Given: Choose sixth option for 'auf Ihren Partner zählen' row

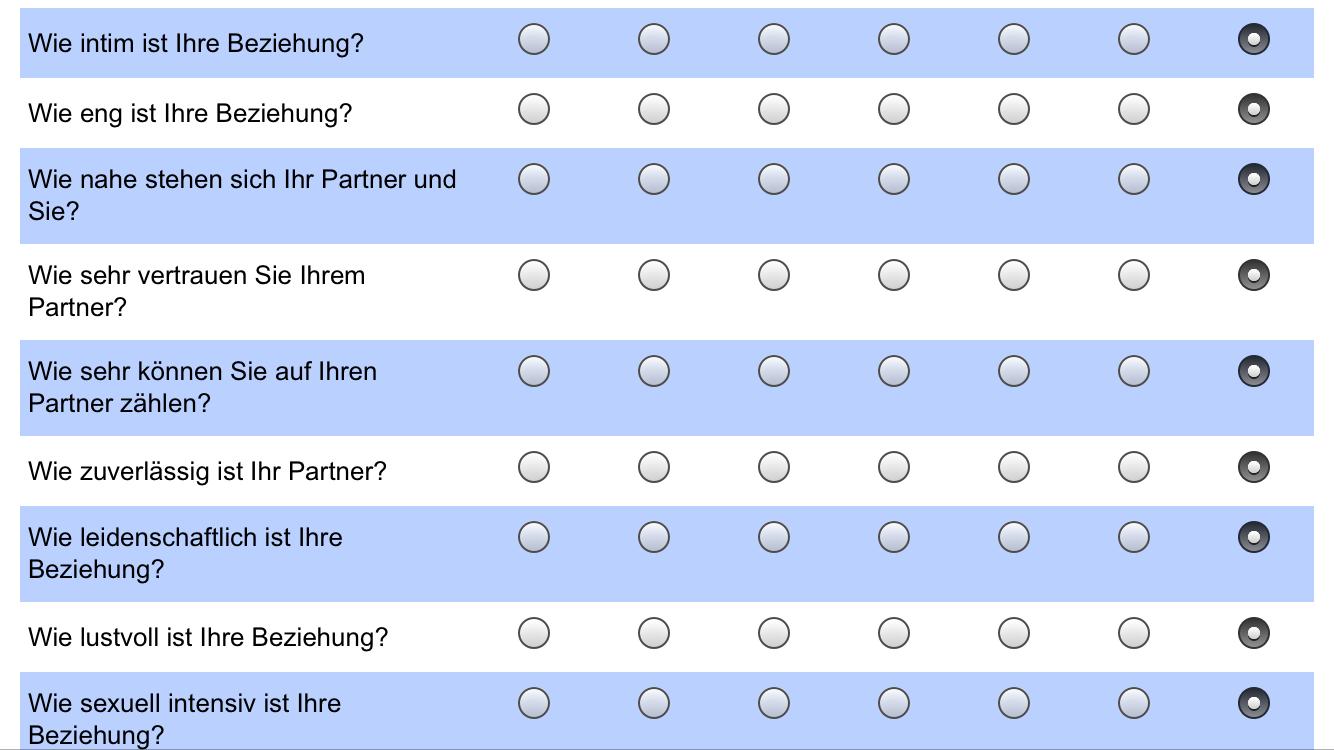Looking at the screenshot, I should coord(1134,371).
